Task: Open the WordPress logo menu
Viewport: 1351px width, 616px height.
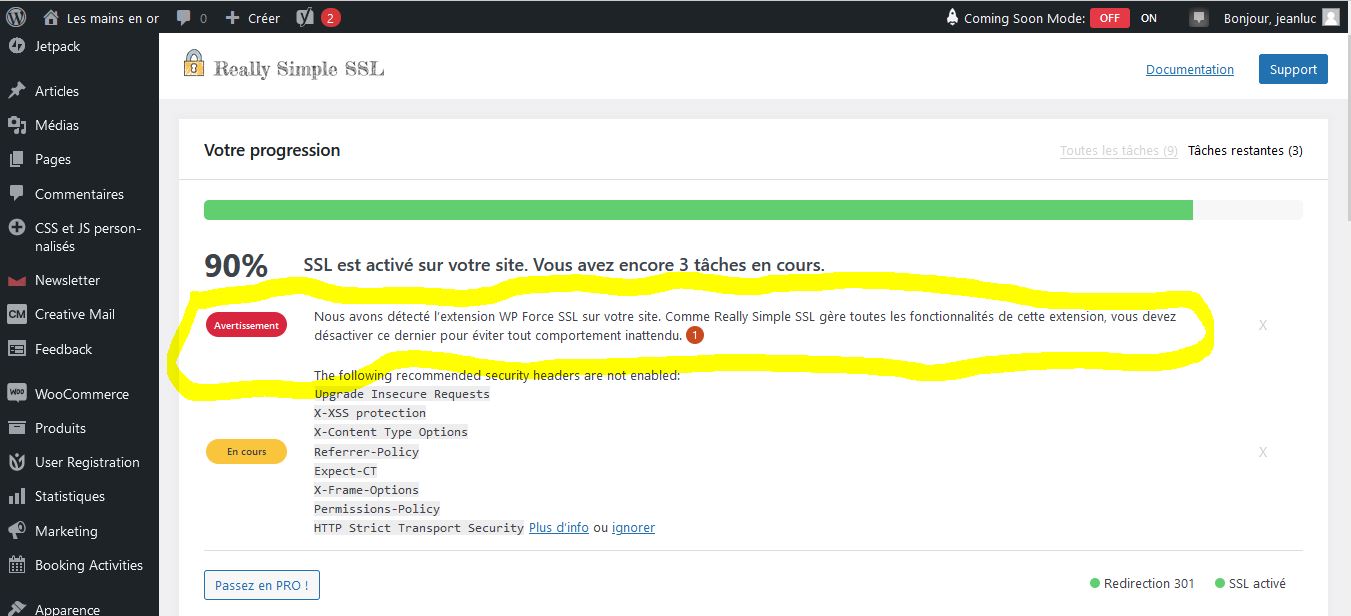Action: 16,17
